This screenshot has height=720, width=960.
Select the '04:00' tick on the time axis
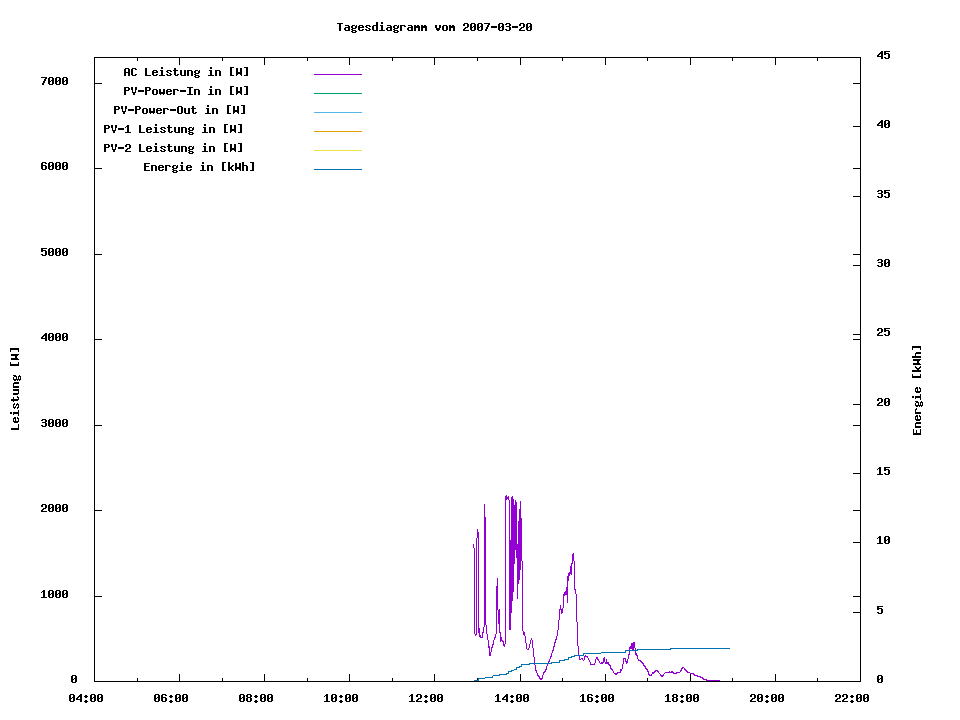click(x=86, y=699)
